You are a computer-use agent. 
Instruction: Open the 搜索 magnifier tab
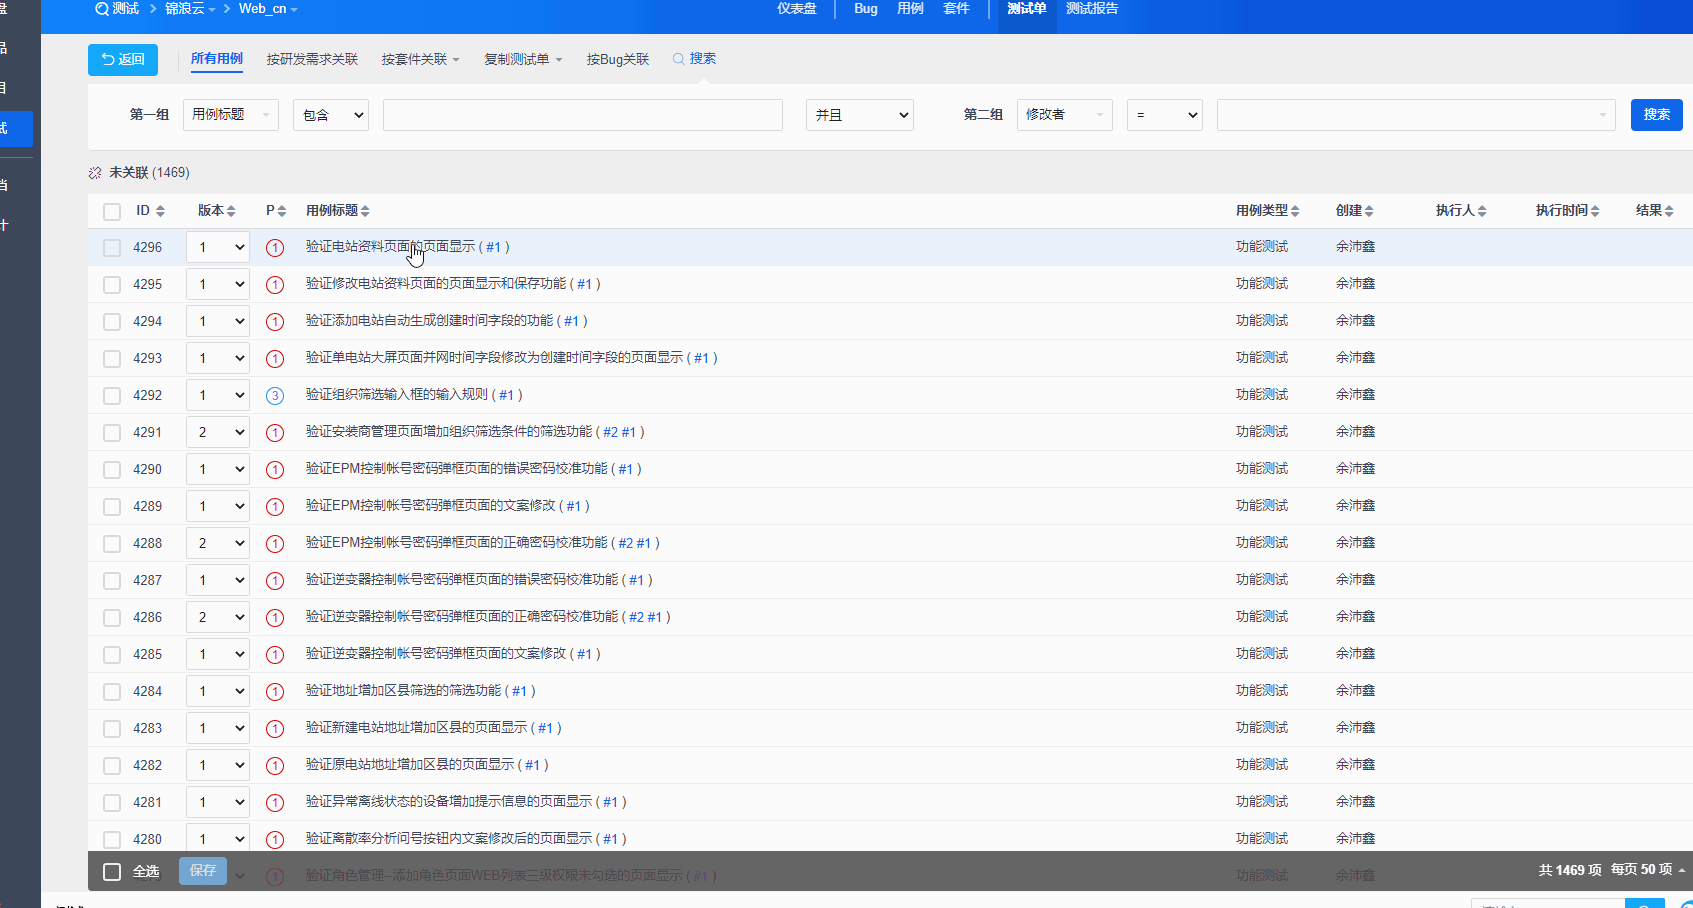coord(694,59)
